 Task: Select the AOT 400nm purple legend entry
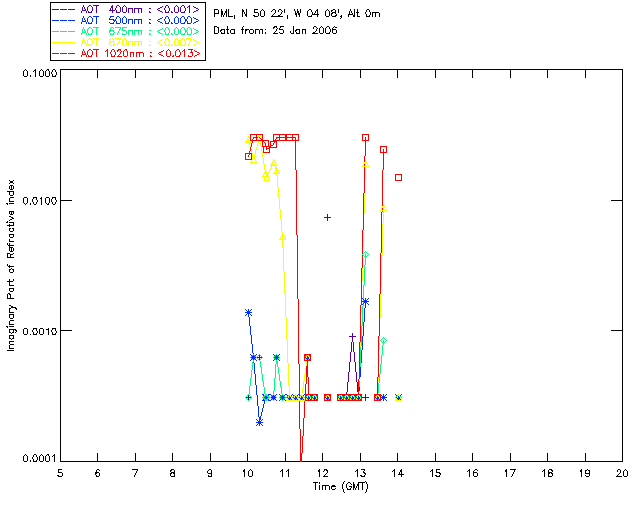127,9
